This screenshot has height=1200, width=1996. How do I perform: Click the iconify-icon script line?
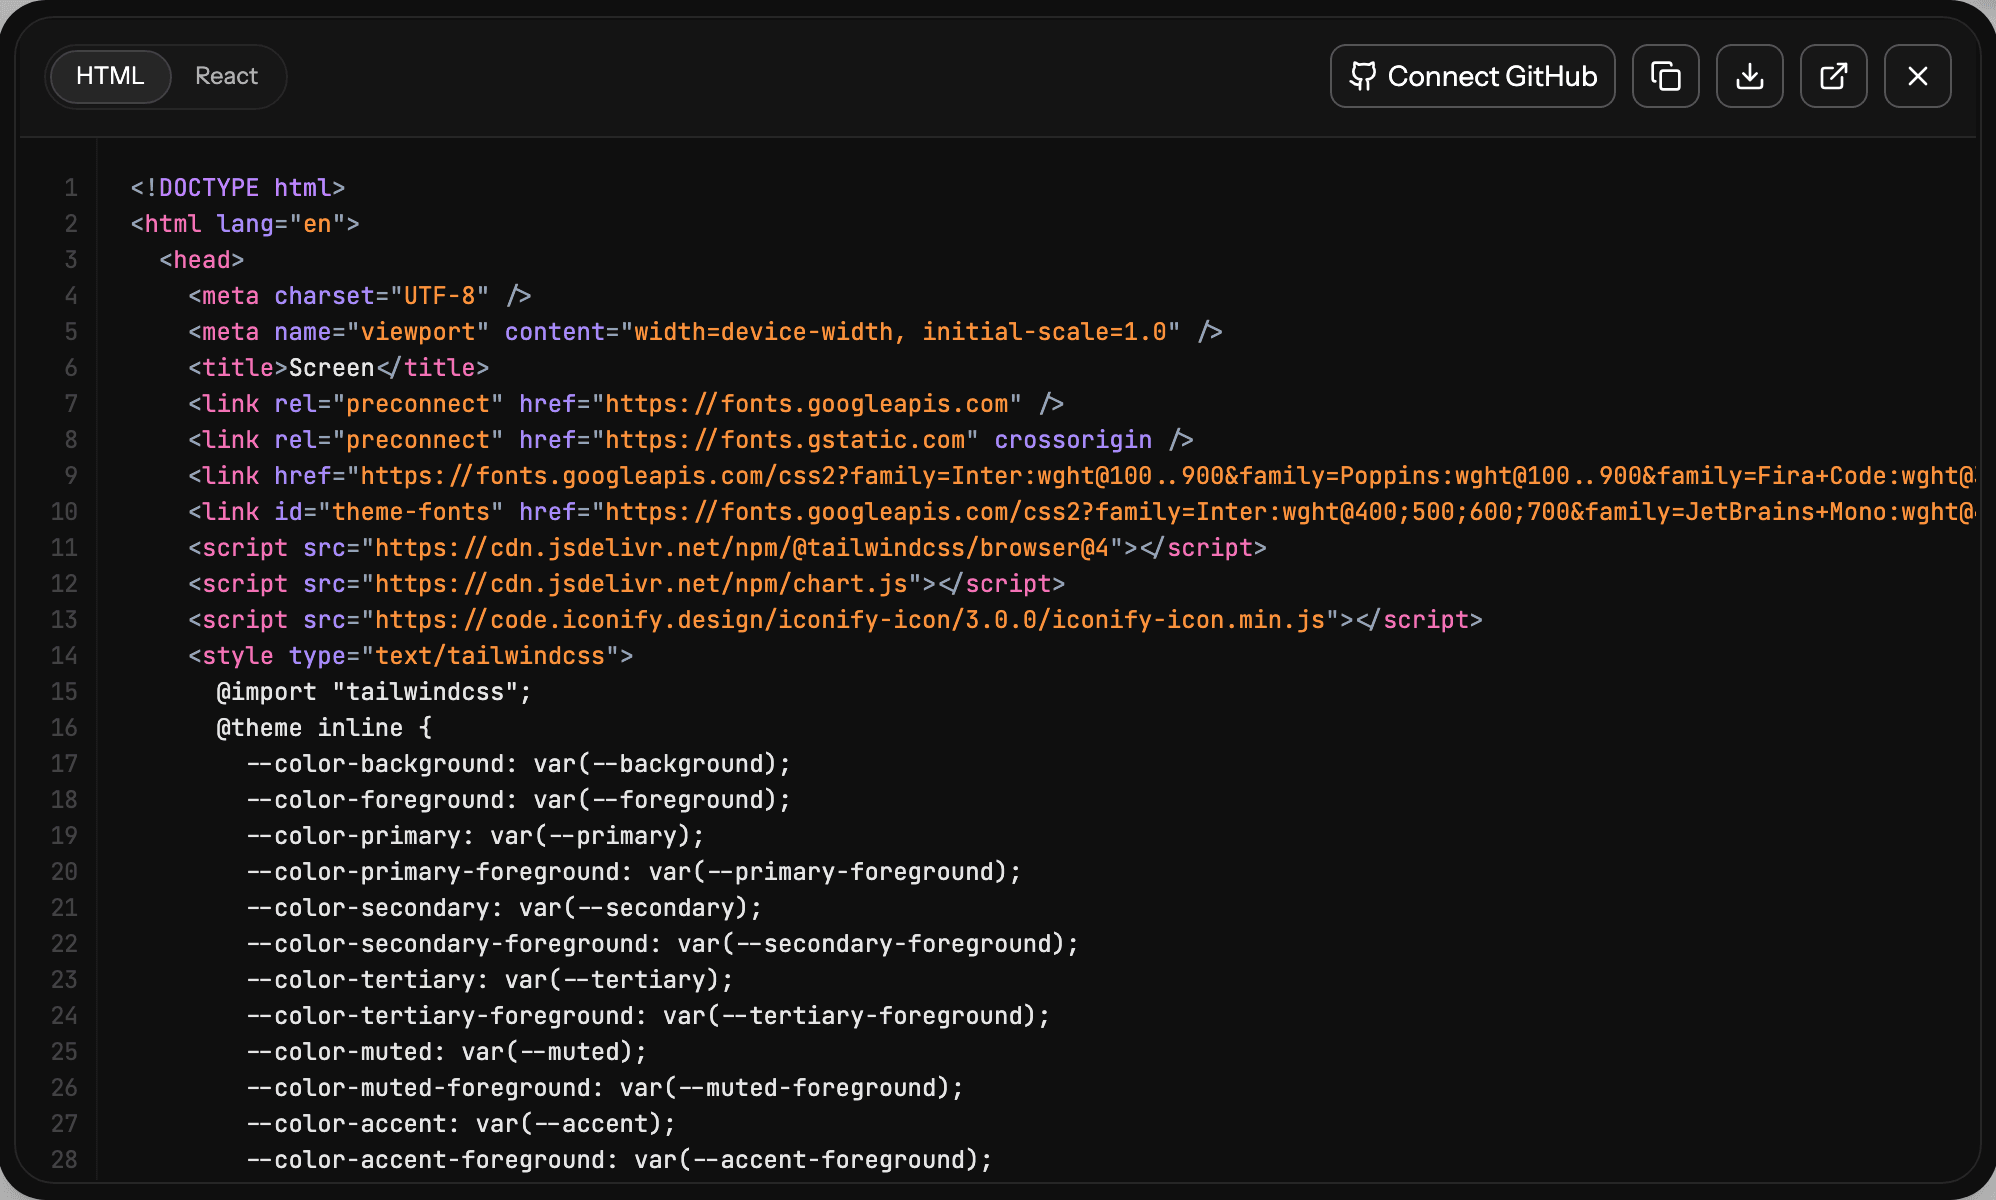click(836, 620)
